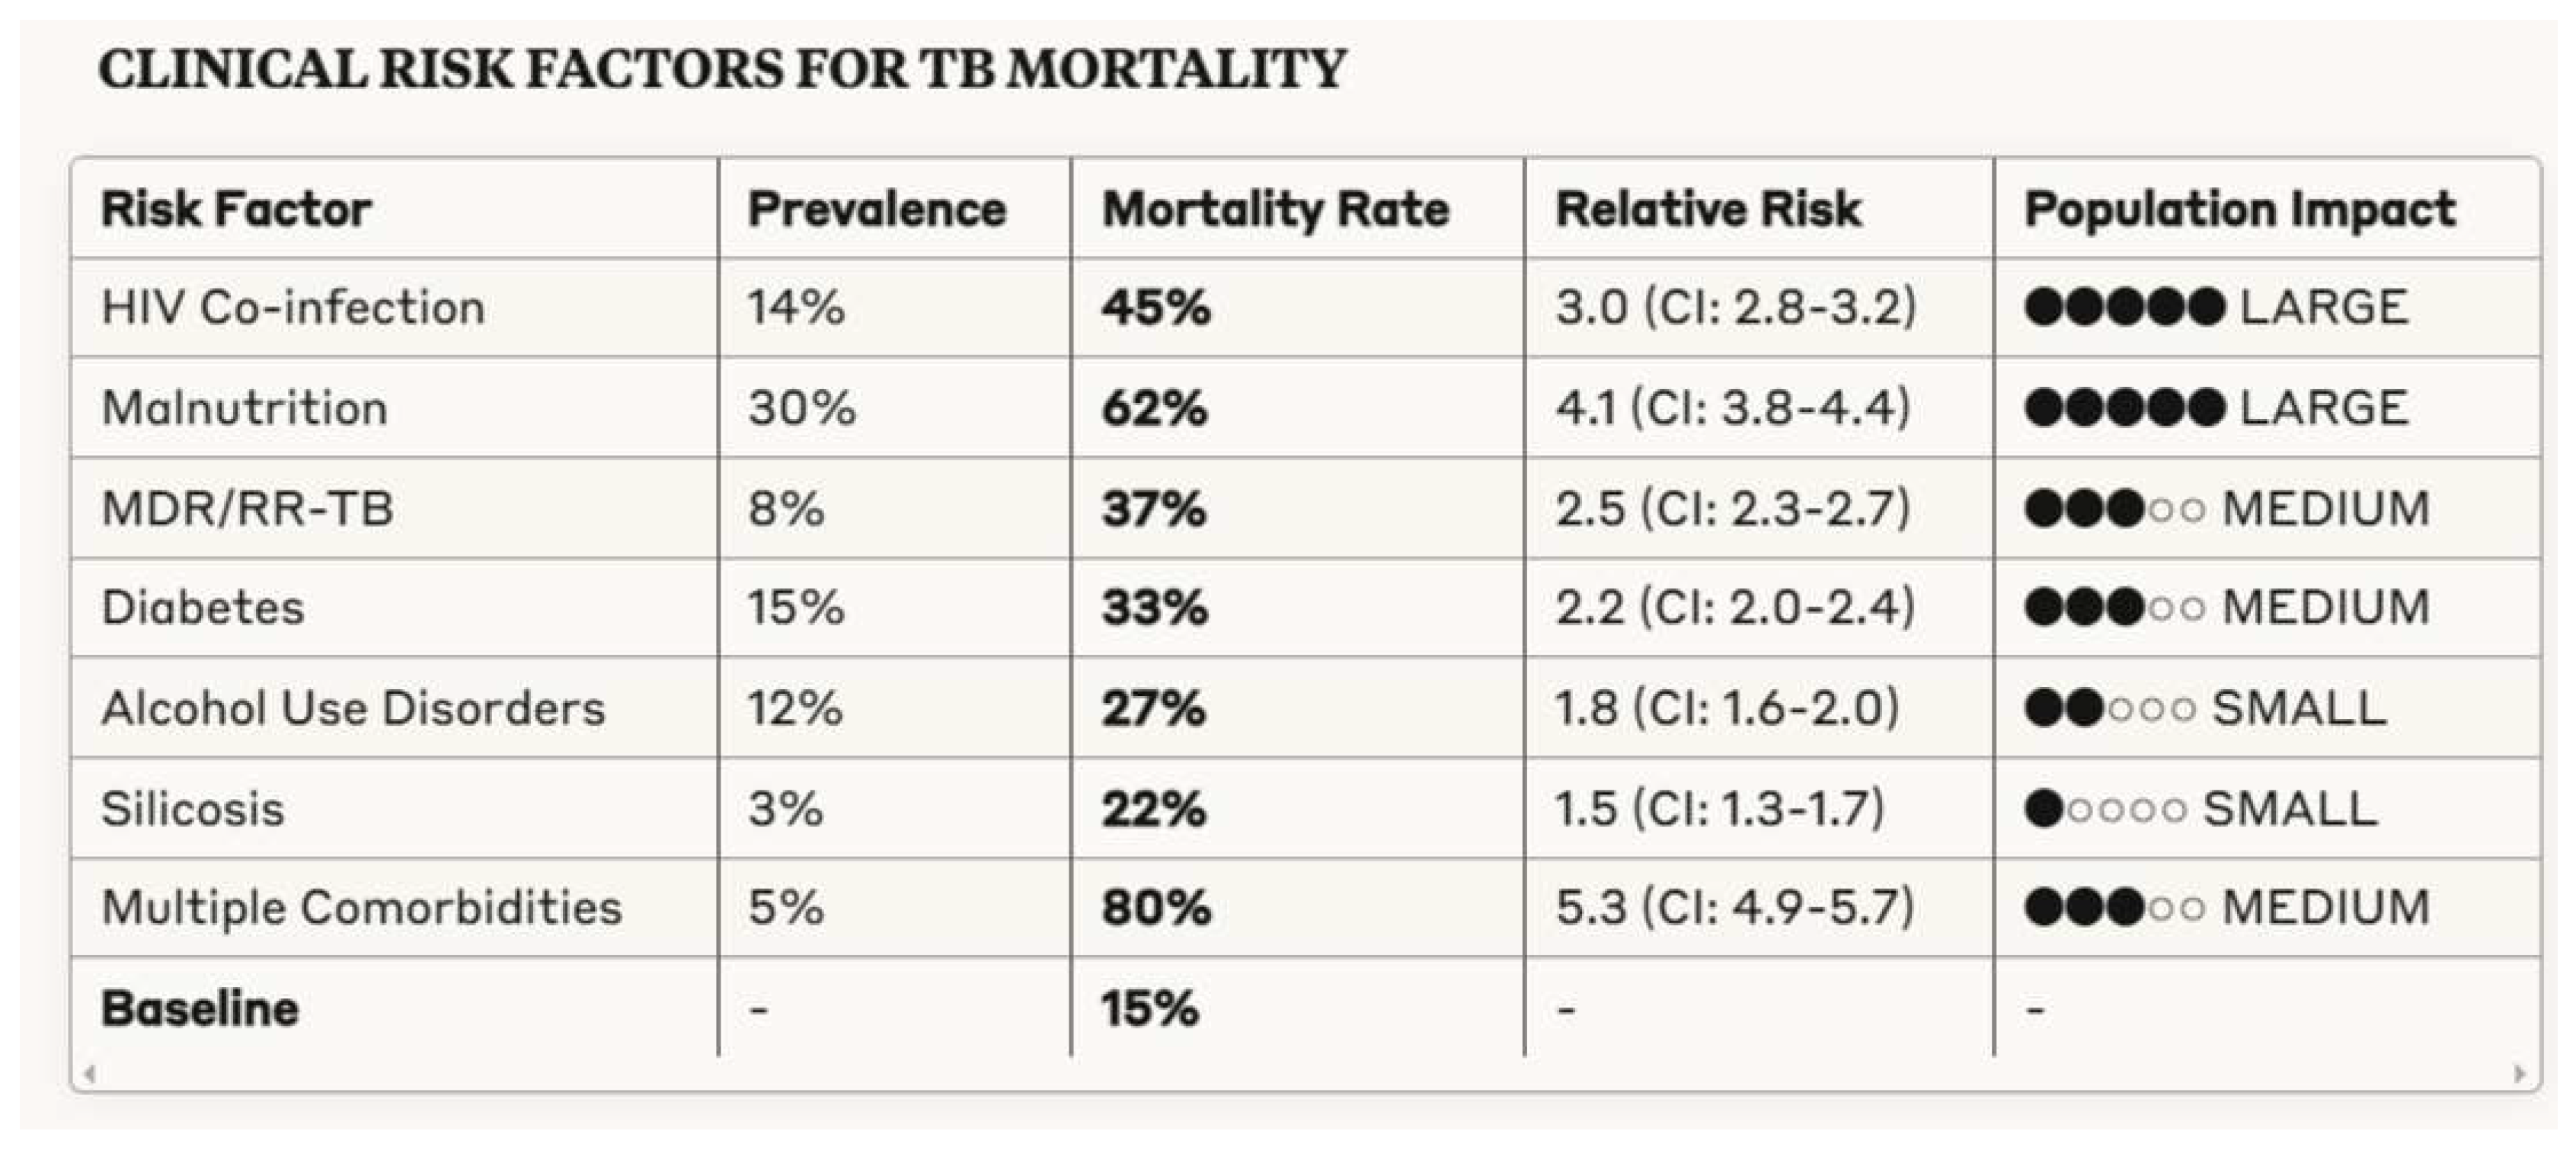Click the five-dot impact rating for Malnutrition
Screen dimensions: 2576x1150
point(2124,408)
